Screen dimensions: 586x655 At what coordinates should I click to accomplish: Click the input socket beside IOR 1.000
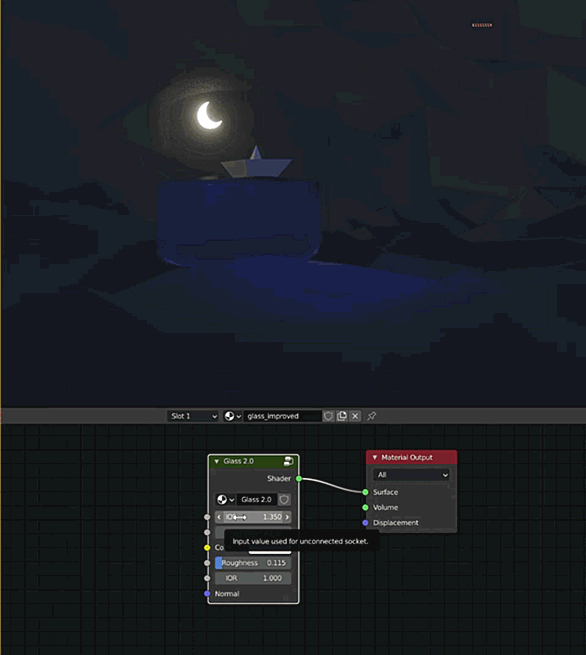coord(207,578)
